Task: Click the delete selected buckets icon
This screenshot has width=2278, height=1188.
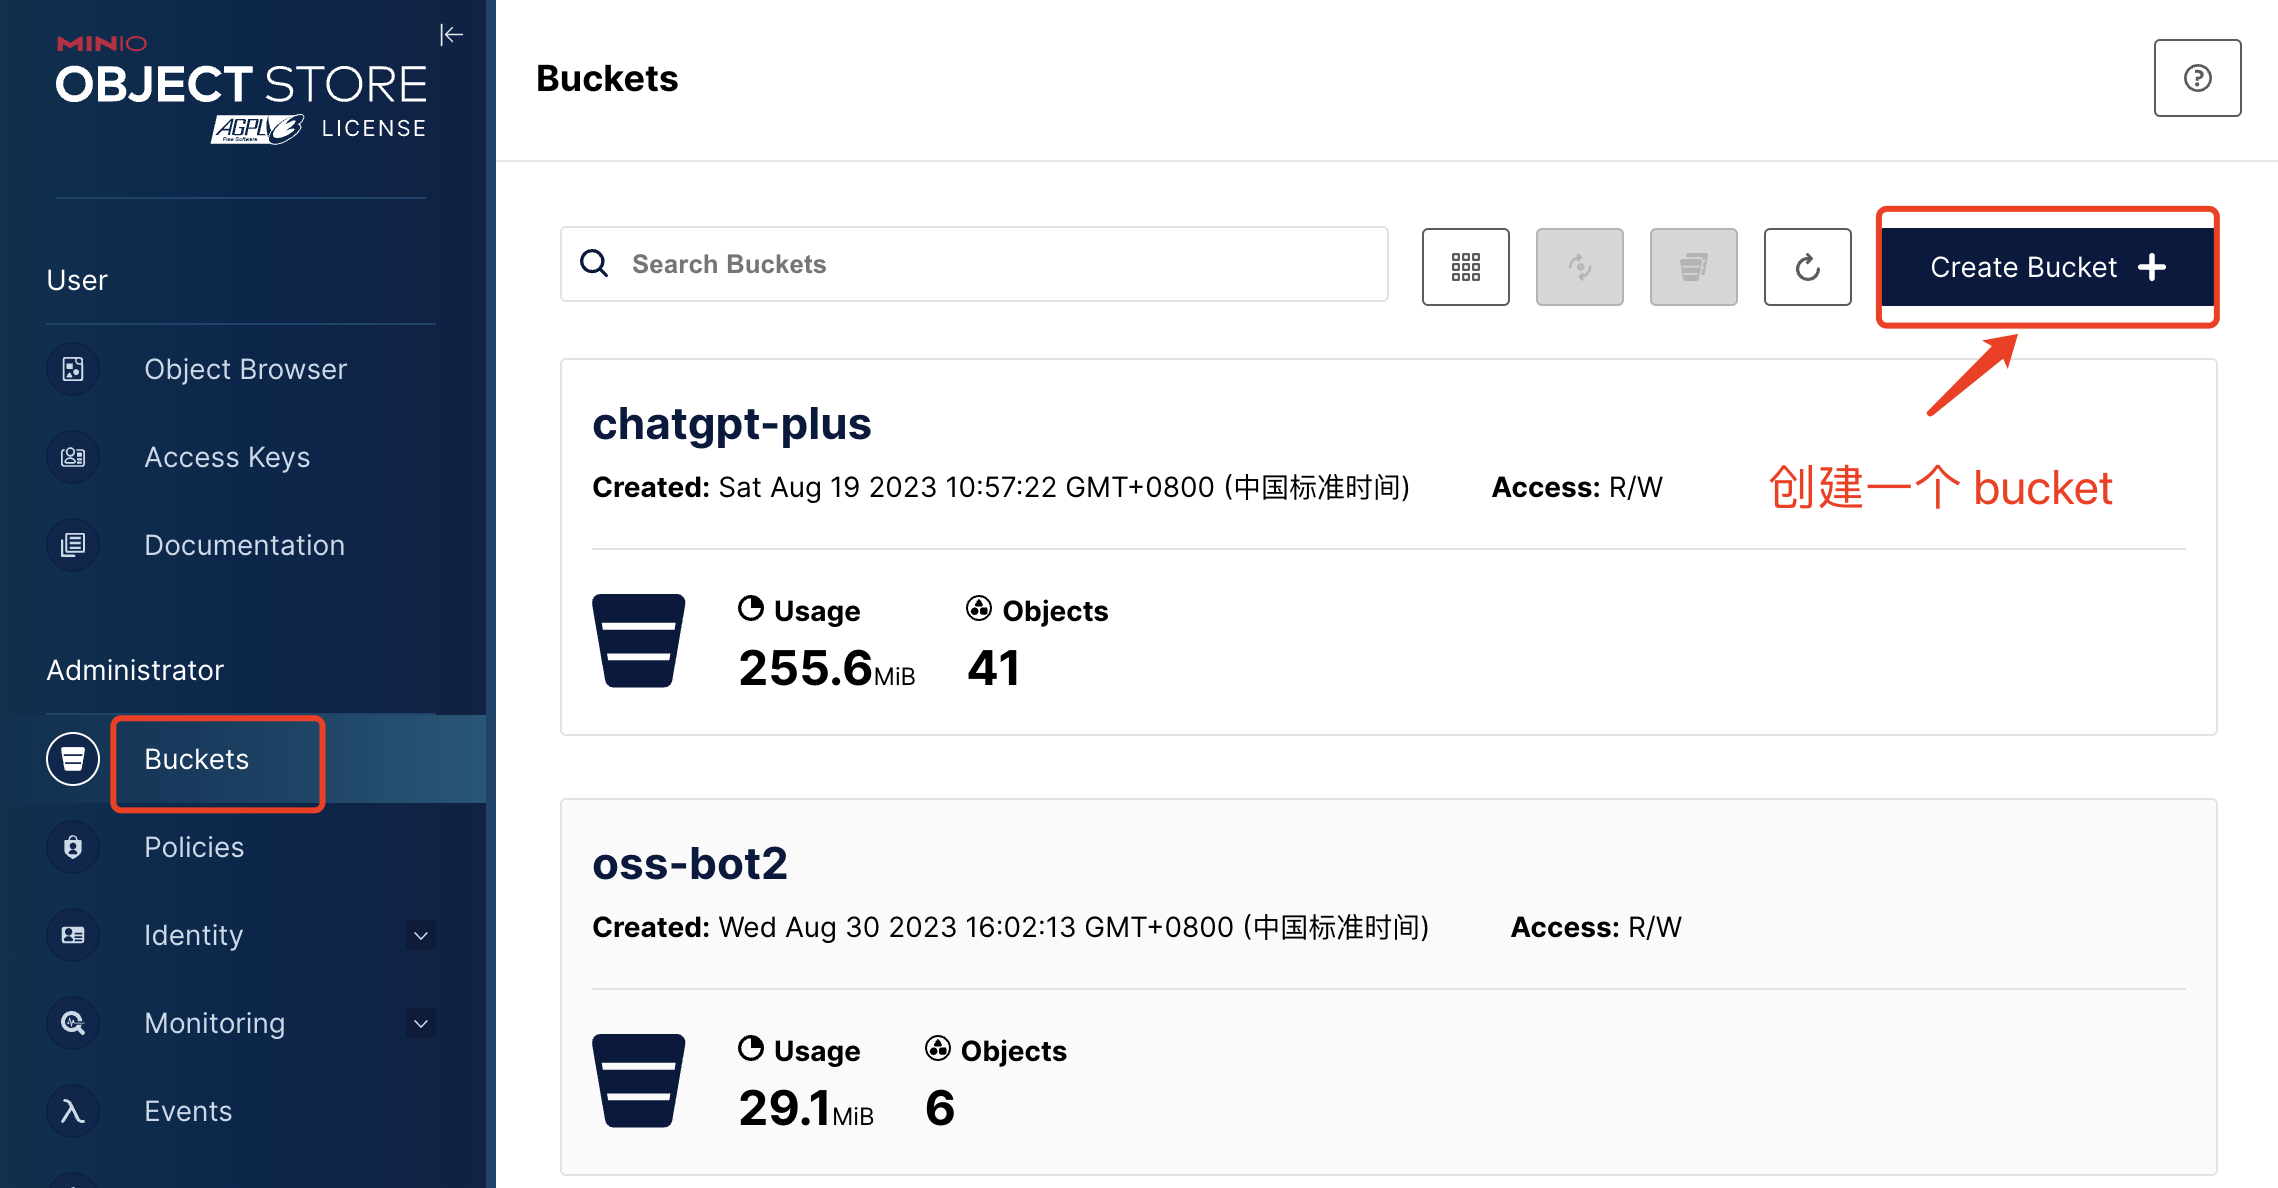Action: (x=1693, y=267)
